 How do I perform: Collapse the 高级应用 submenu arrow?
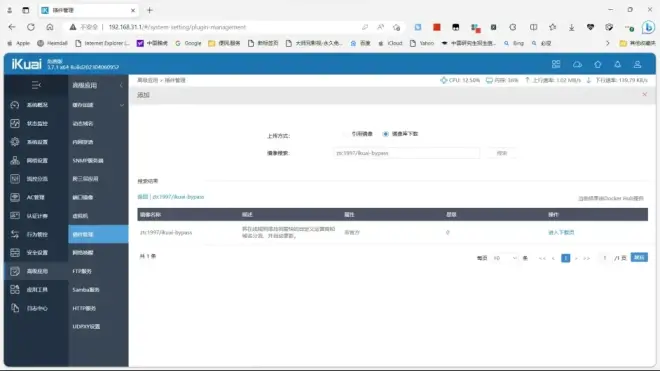[121, 85]
